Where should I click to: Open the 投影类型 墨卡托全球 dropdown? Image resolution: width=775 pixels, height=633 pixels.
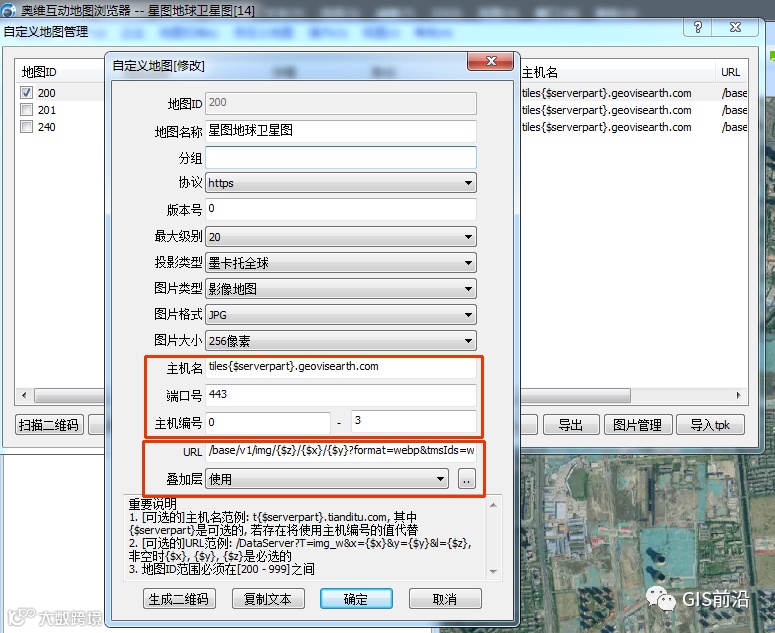tap(341, 263)
